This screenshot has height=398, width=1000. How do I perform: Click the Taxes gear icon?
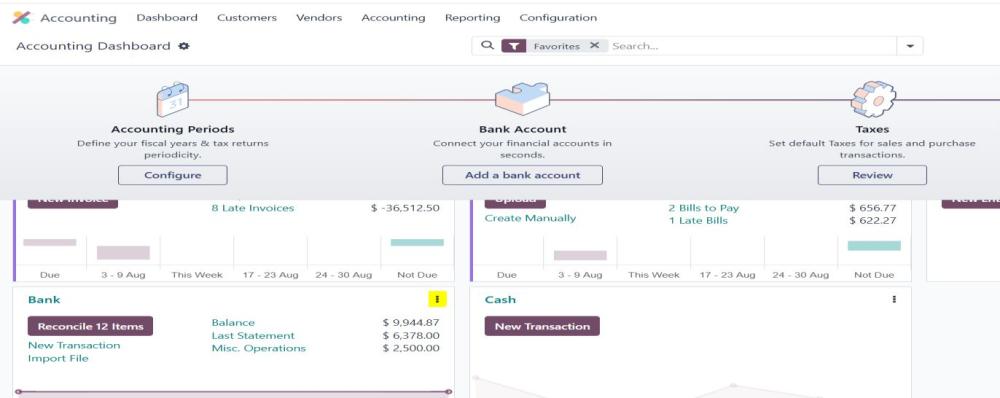pos(873,99)
